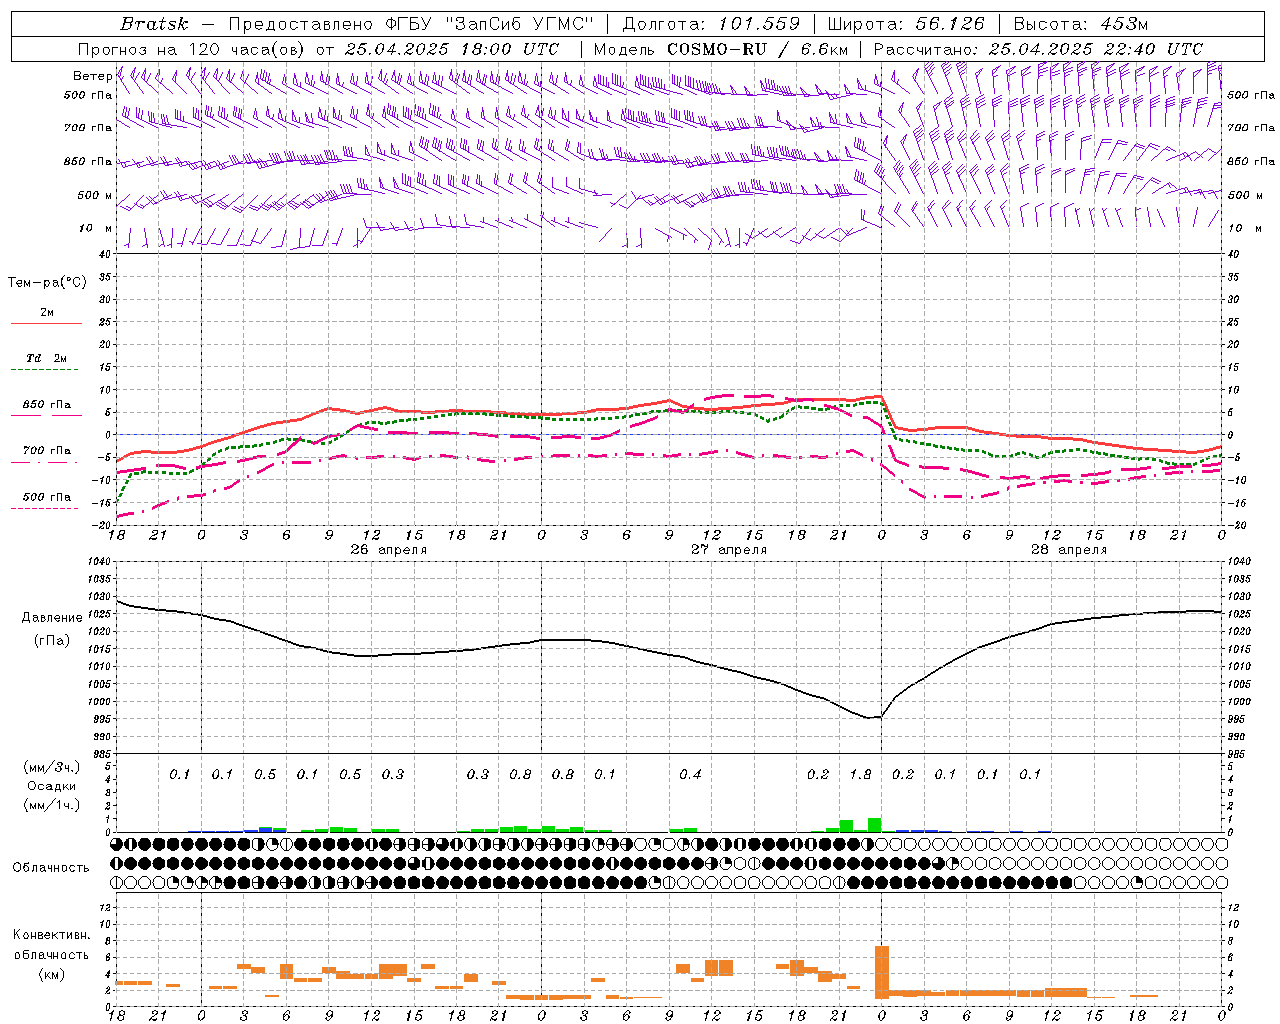The height and width of the screenshot is (1024, 1280).
Task: Click the 700 гПа entry in temperature legend
Action: pyautogui.click(x=47, y=451)
